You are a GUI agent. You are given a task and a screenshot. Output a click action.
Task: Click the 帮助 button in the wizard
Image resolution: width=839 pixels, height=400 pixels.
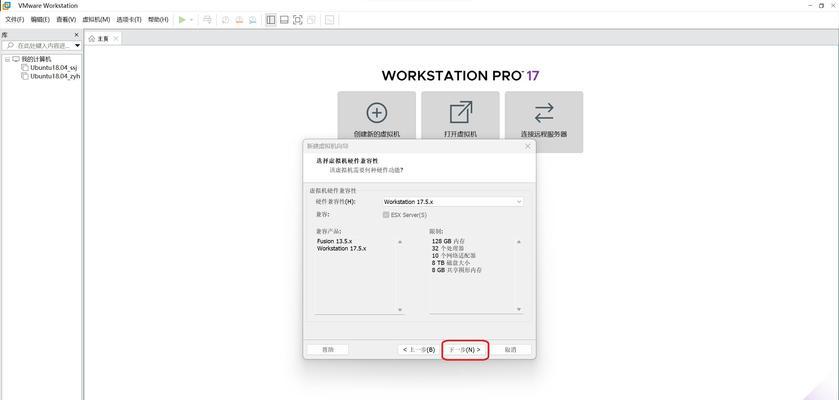(327, 349)
